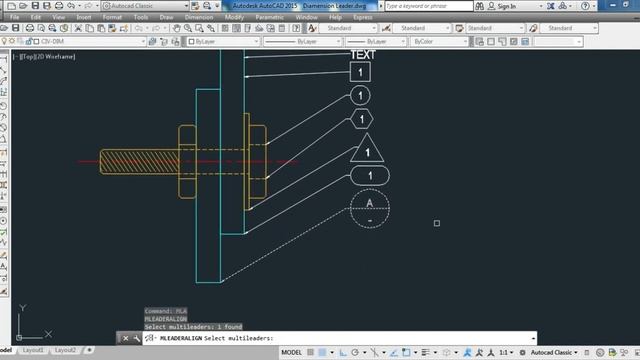640x360 pixels.
Task: Click the command line input field
Action: click(x=339, y=338)
